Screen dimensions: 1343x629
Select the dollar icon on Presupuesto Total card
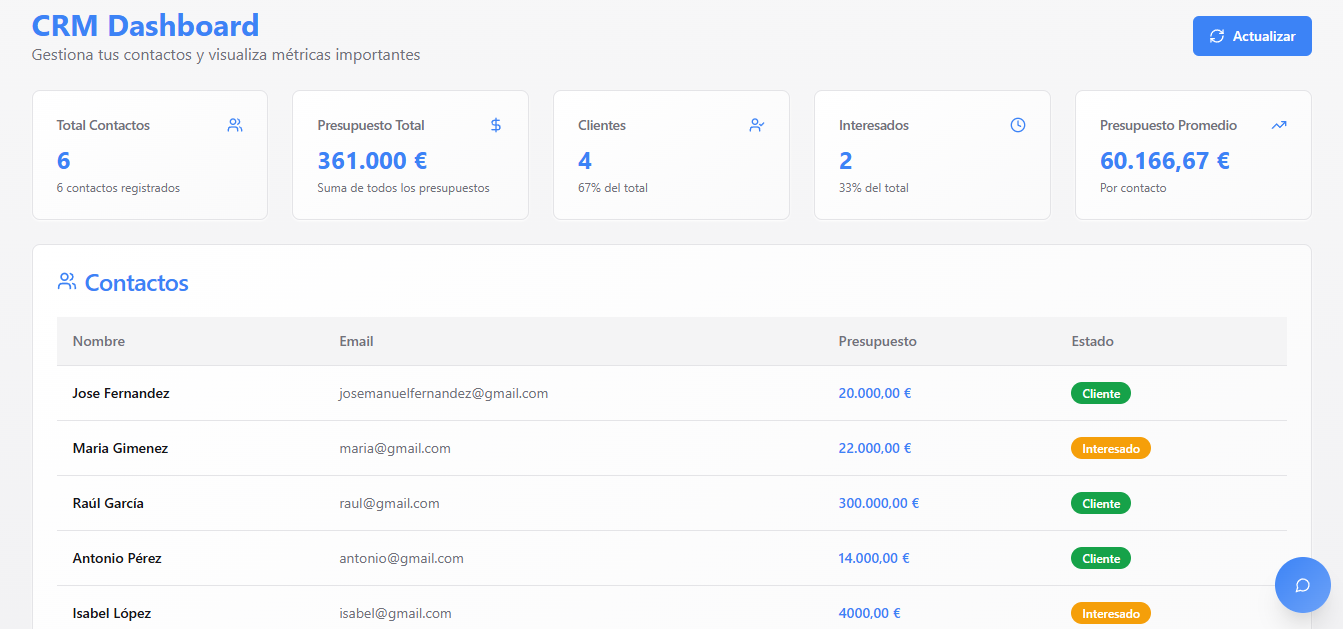point(495,125)
